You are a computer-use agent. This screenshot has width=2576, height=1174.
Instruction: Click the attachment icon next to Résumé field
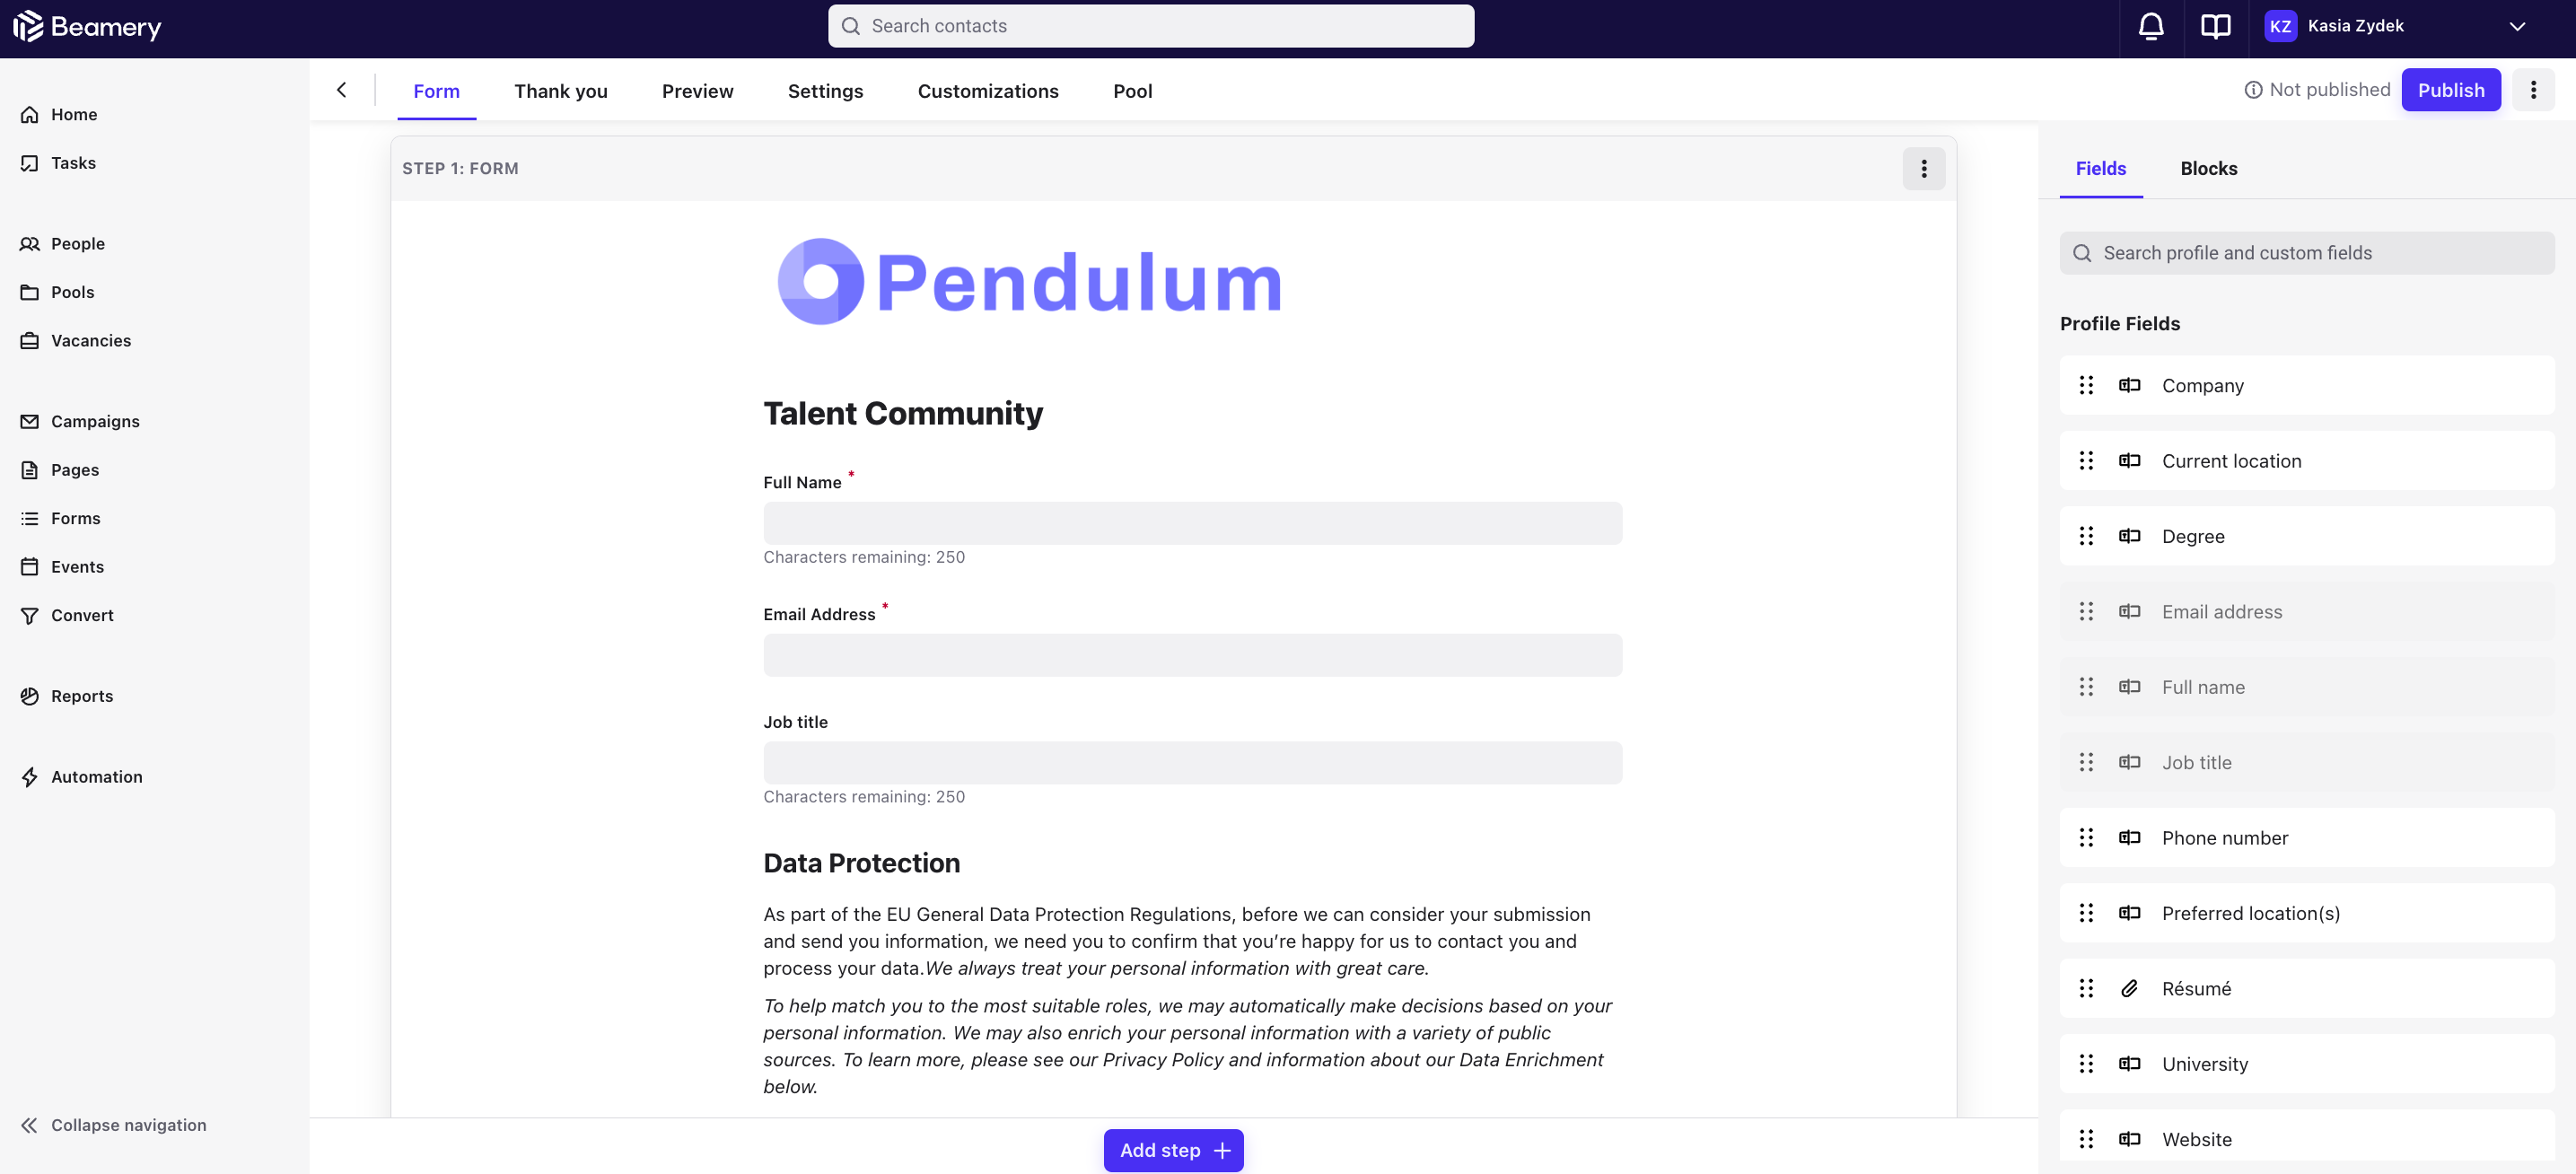point(2129,988)
